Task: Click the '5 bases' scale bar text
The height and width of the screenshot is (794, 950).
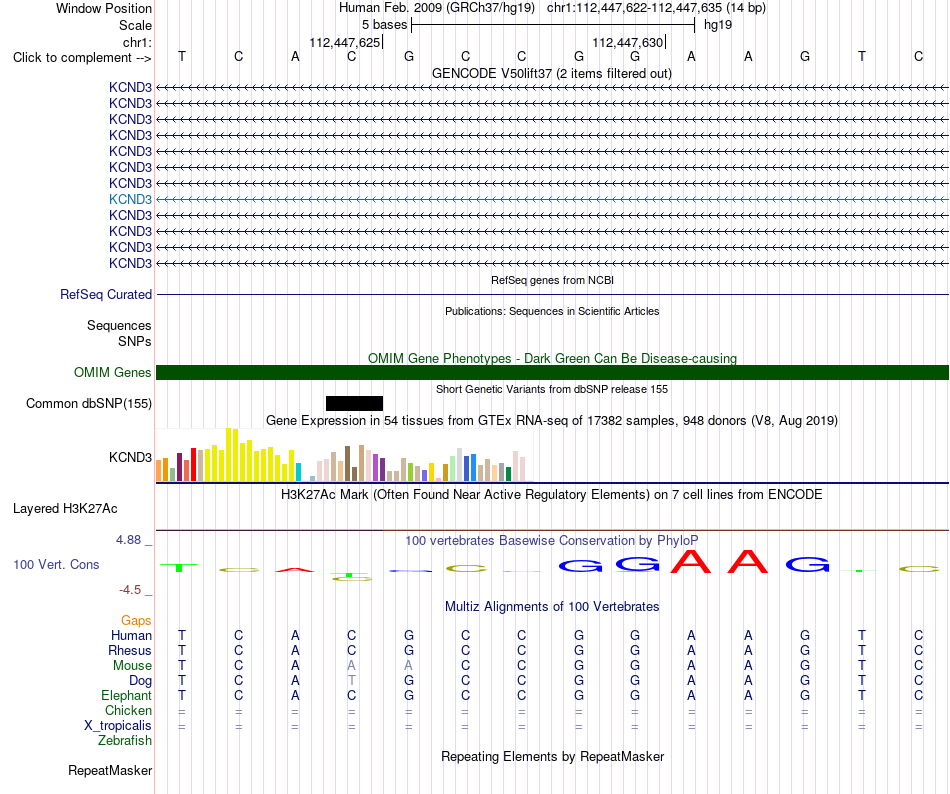Action: coord(384,25)
